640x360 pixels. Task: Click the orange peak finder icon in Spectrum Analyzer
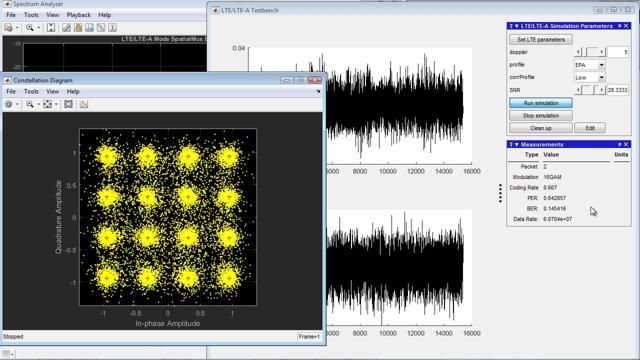[x=78, y=28]
